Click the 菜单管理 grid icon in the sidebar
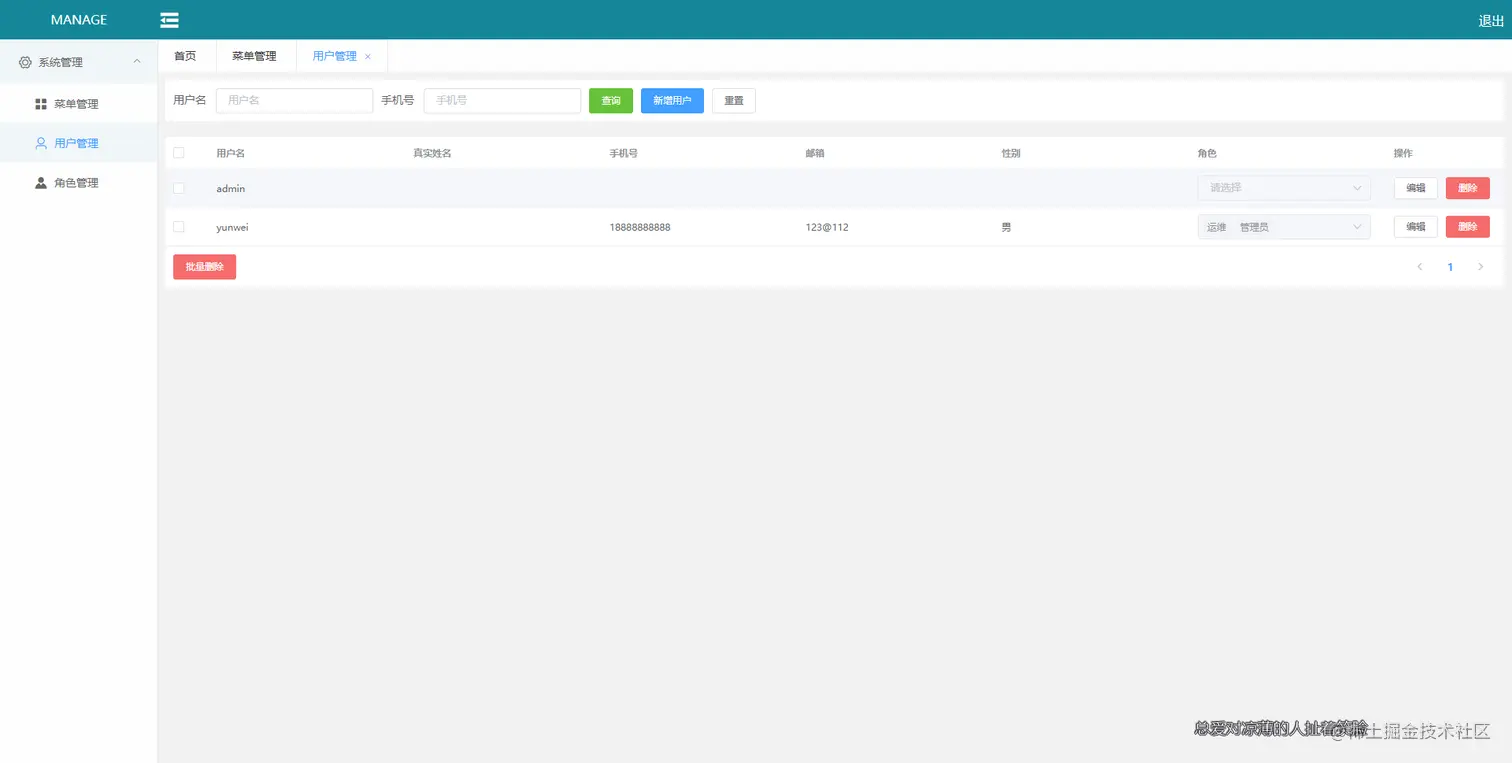 click(x=41, y=104)
